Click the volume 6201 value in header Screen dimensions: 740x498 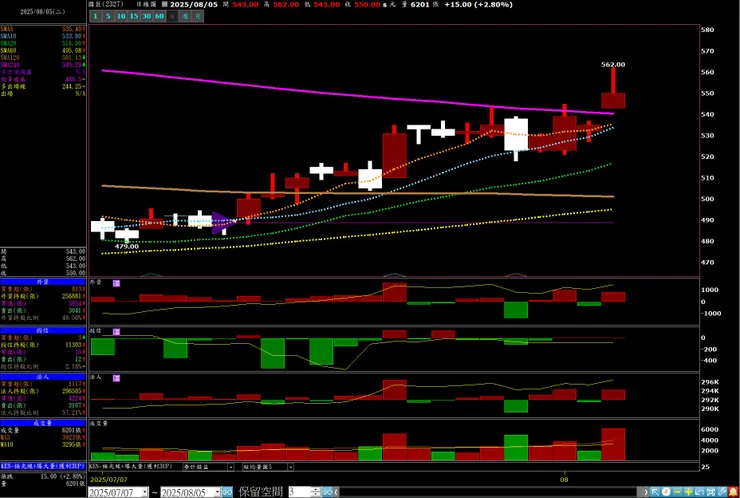pyautogui.click(x=420, y=4)
